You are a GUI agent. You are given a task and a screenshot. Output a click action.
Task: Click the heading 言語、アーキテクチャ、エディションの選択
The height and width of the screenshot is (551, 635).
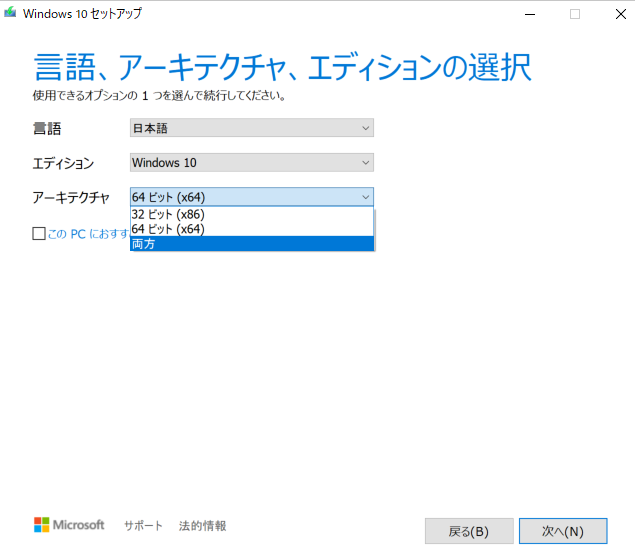[x=282, y=67]
